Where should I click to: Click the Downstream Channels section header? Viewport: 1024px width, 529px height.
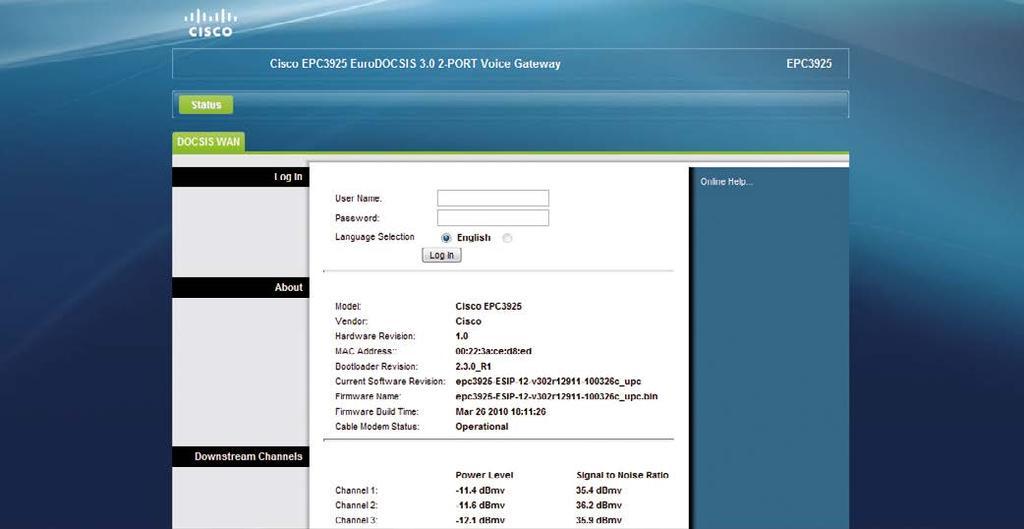point(240,457)
